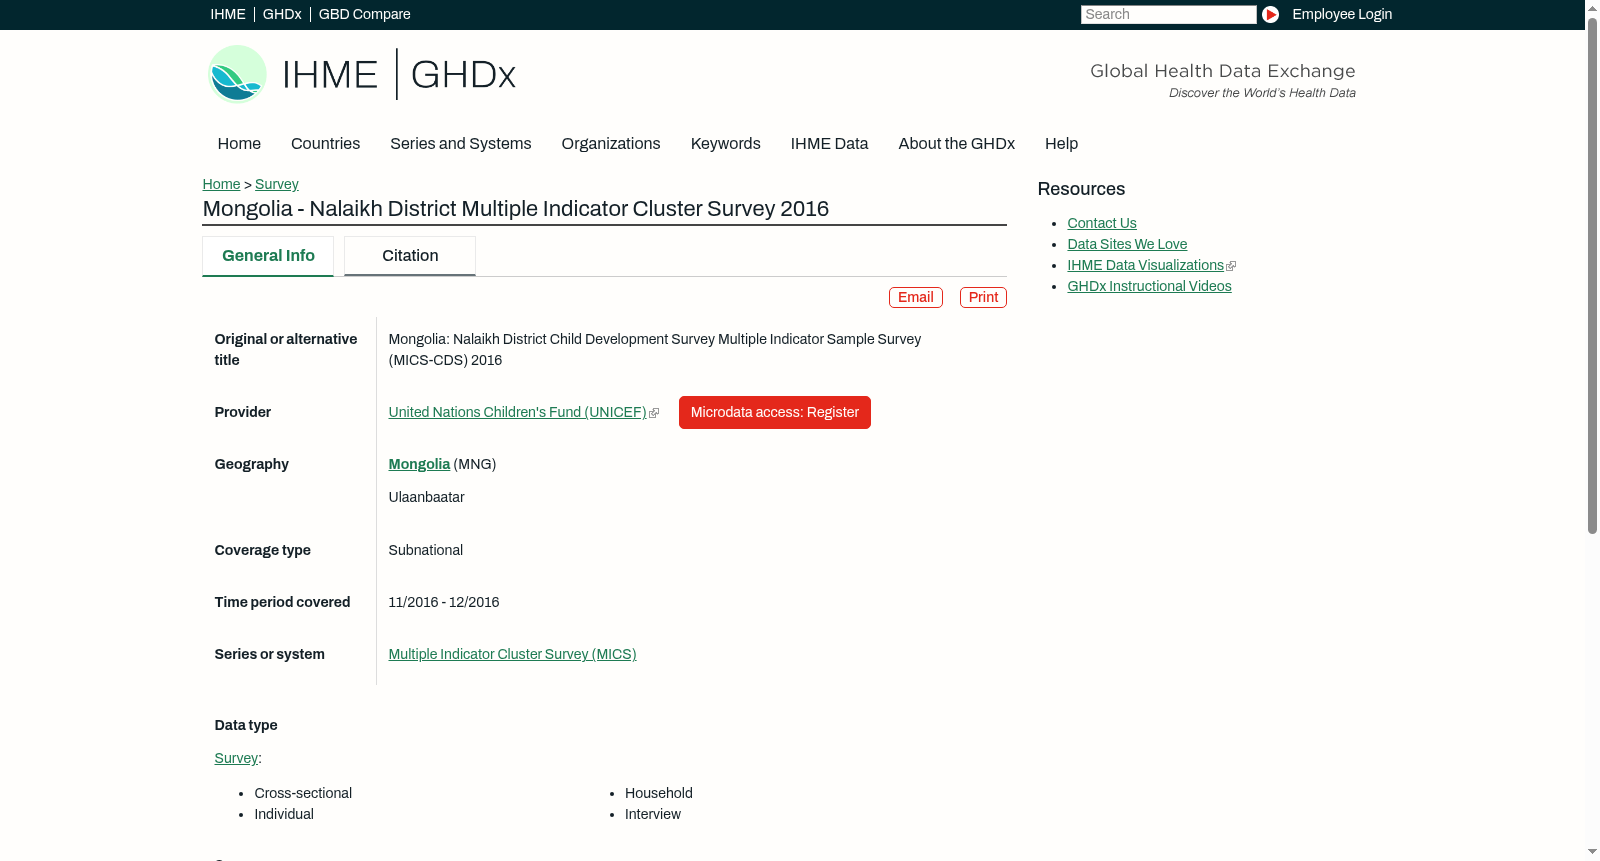This screenshot has width=1600, height=861.
Task: Click the Survey data type link
Action: click(x=236, y=758)
